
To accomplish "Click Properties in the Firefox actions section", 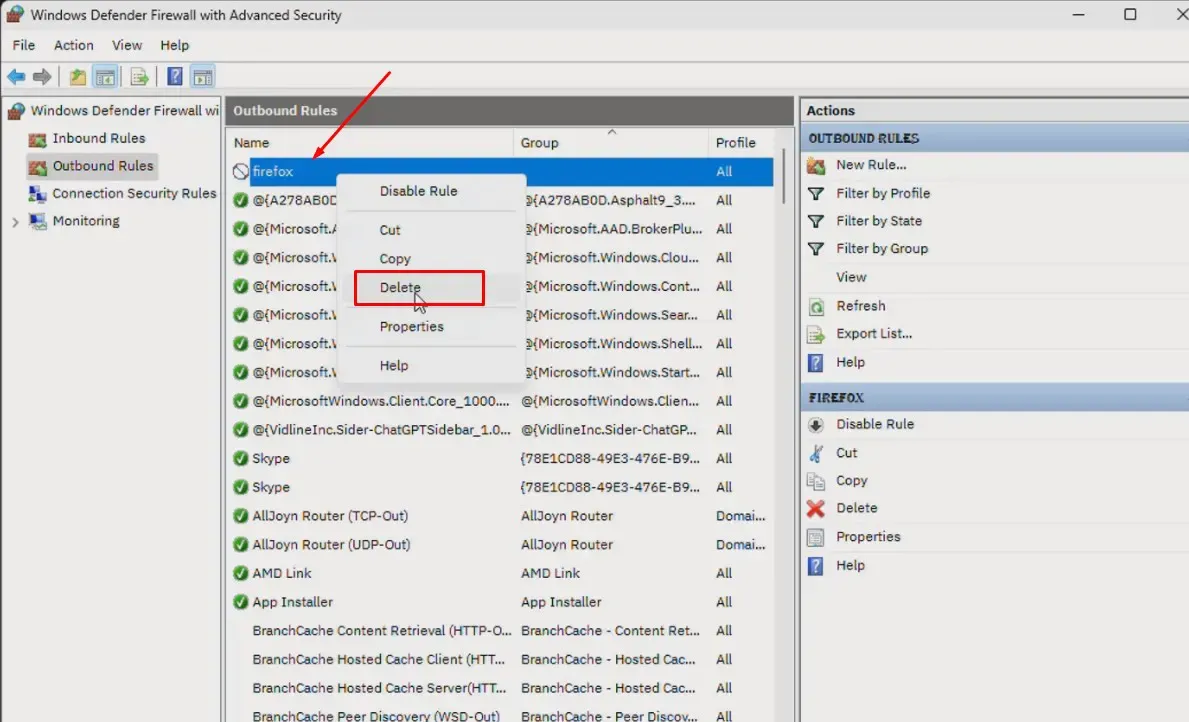I will pyautogui.click(x=868, y=537).
